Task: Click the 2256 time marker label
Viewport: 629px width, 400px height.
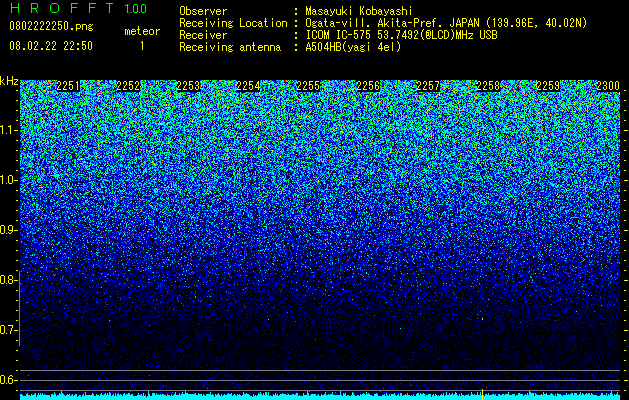Action: tap(368, 86)
